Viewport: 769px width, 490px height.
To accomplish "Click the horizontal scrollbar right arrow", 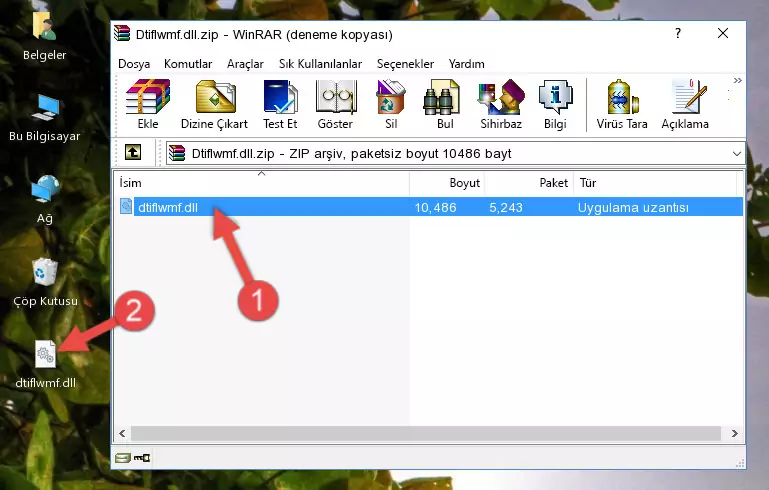I will pyautogui.click(x=735, y=434).
